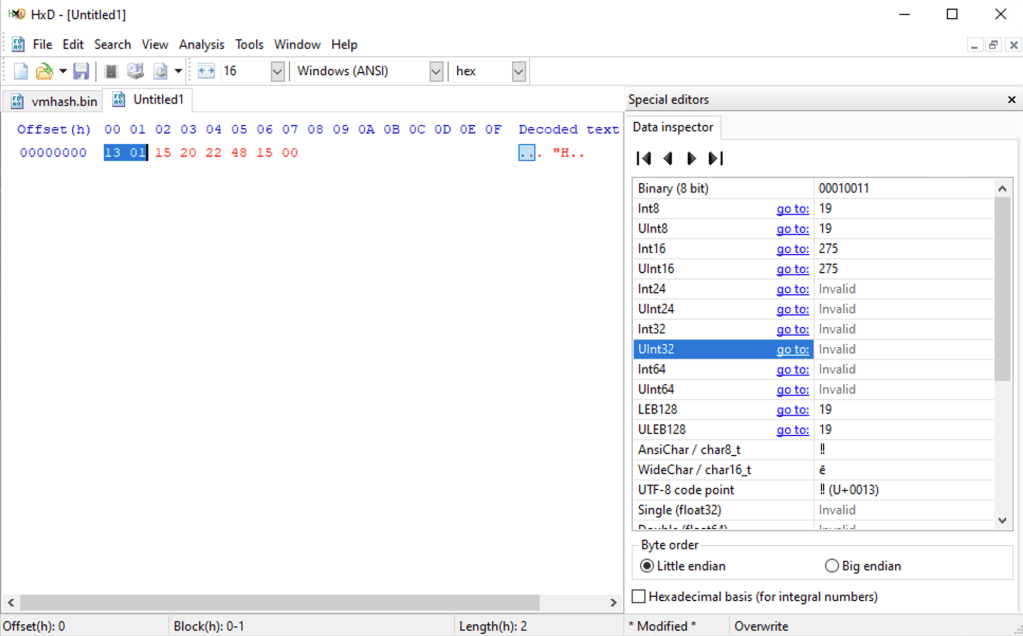Click the Open RAM memory chip icon
Viewport: 1023px width, 636px height.
point(111,71)
